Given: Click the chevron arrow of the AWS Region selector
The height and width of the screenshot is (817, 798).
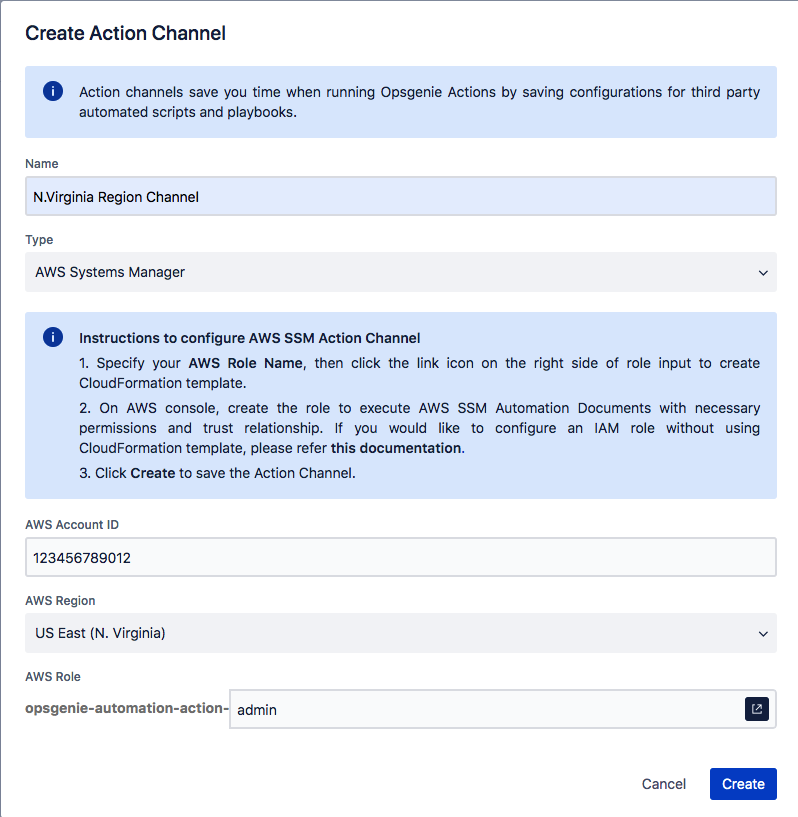Looking at the screenshot, I should coord(763,634).
